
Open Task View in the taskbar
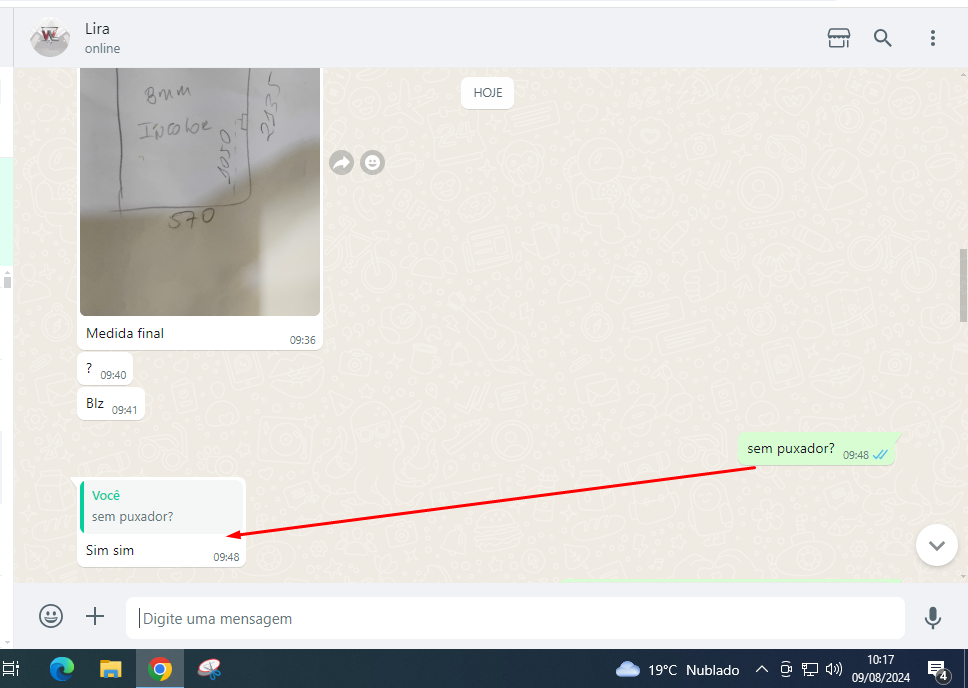(11, 669)
